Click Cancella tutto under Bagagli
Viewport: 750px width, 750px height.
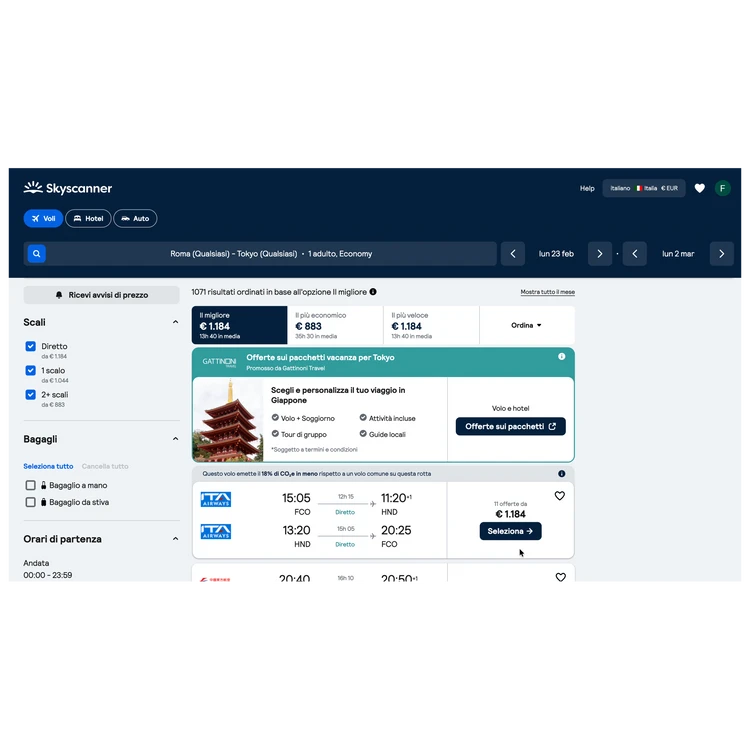click(105, 466)
